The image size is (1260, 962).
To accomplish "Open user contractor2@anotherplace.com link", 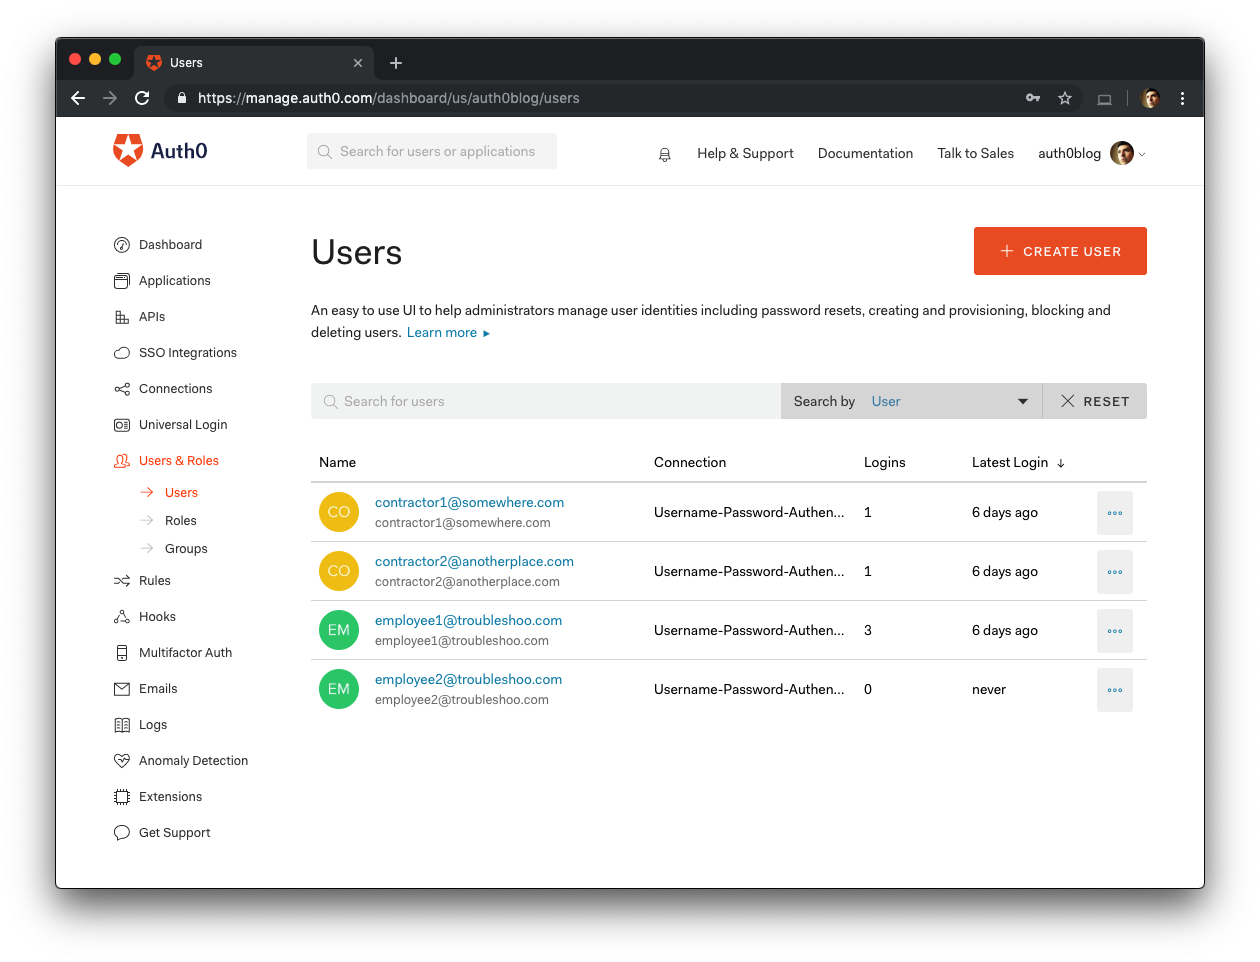I will point(474,561).
